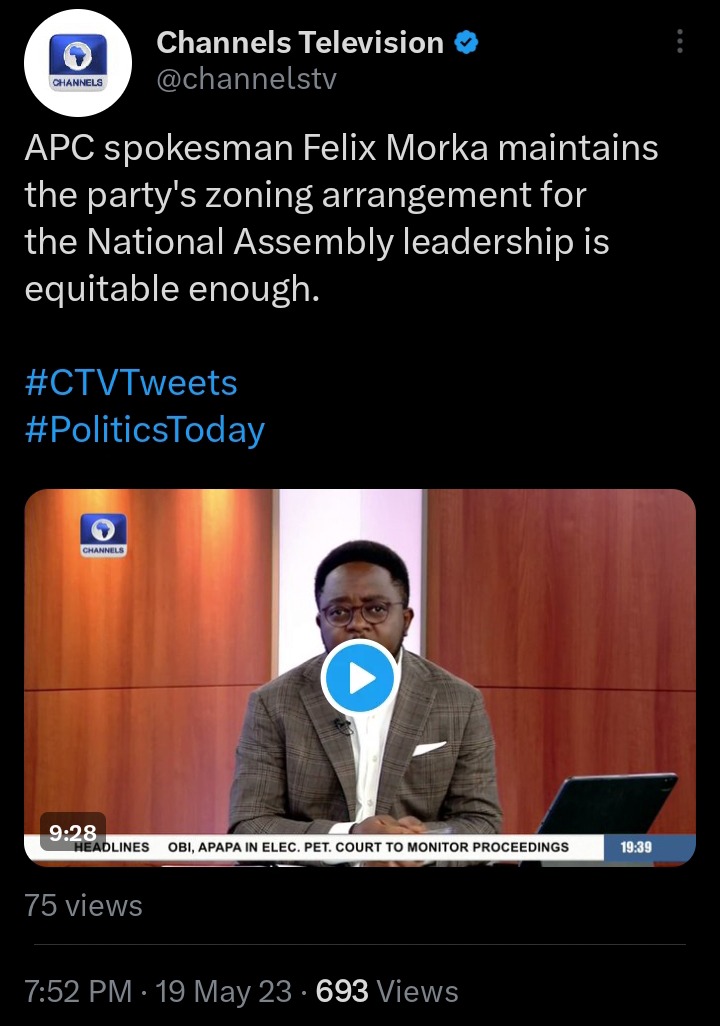Click the 7:52 PM tweet timestamp
This screenshot has width=720, height=1026.
pyautogui.click(x=79, y=991)
